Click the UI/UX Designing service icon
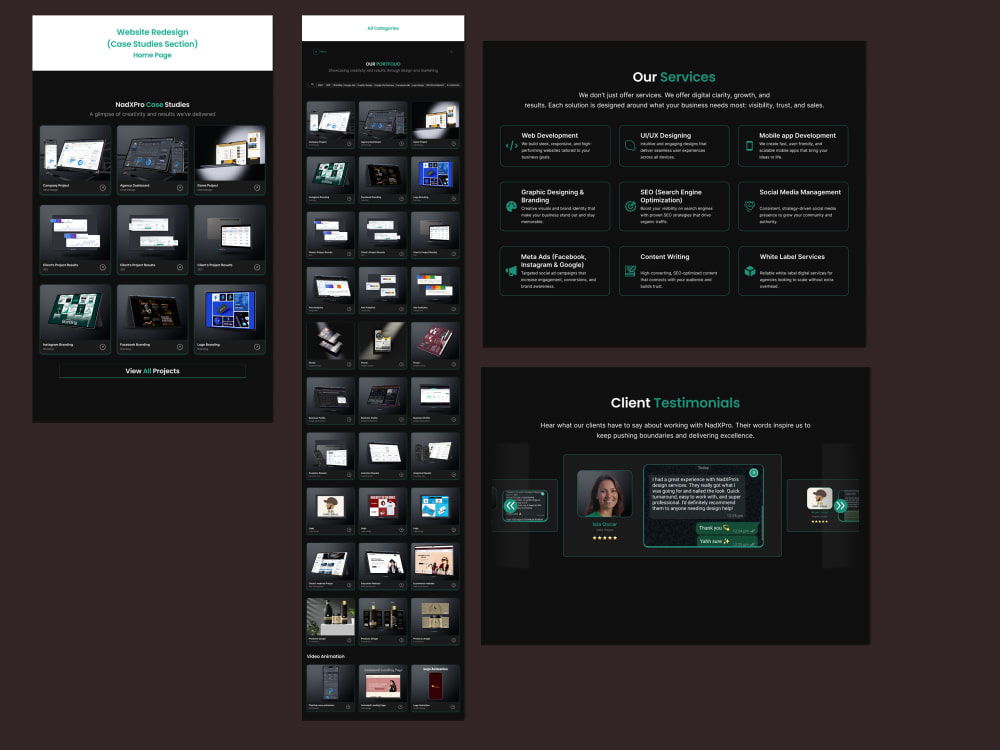Image resolution: width=1000 pixels, height=750 pixels. [630, 145]
